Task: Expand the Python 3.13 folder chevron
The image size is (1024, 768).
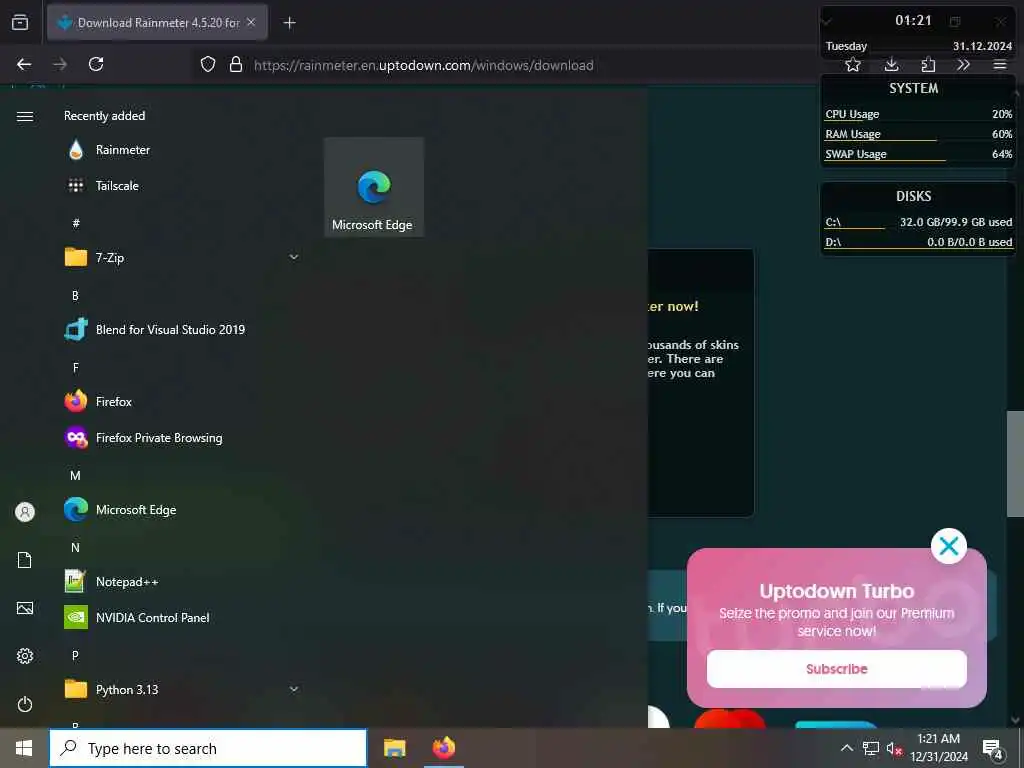Action: click(294, 689)
